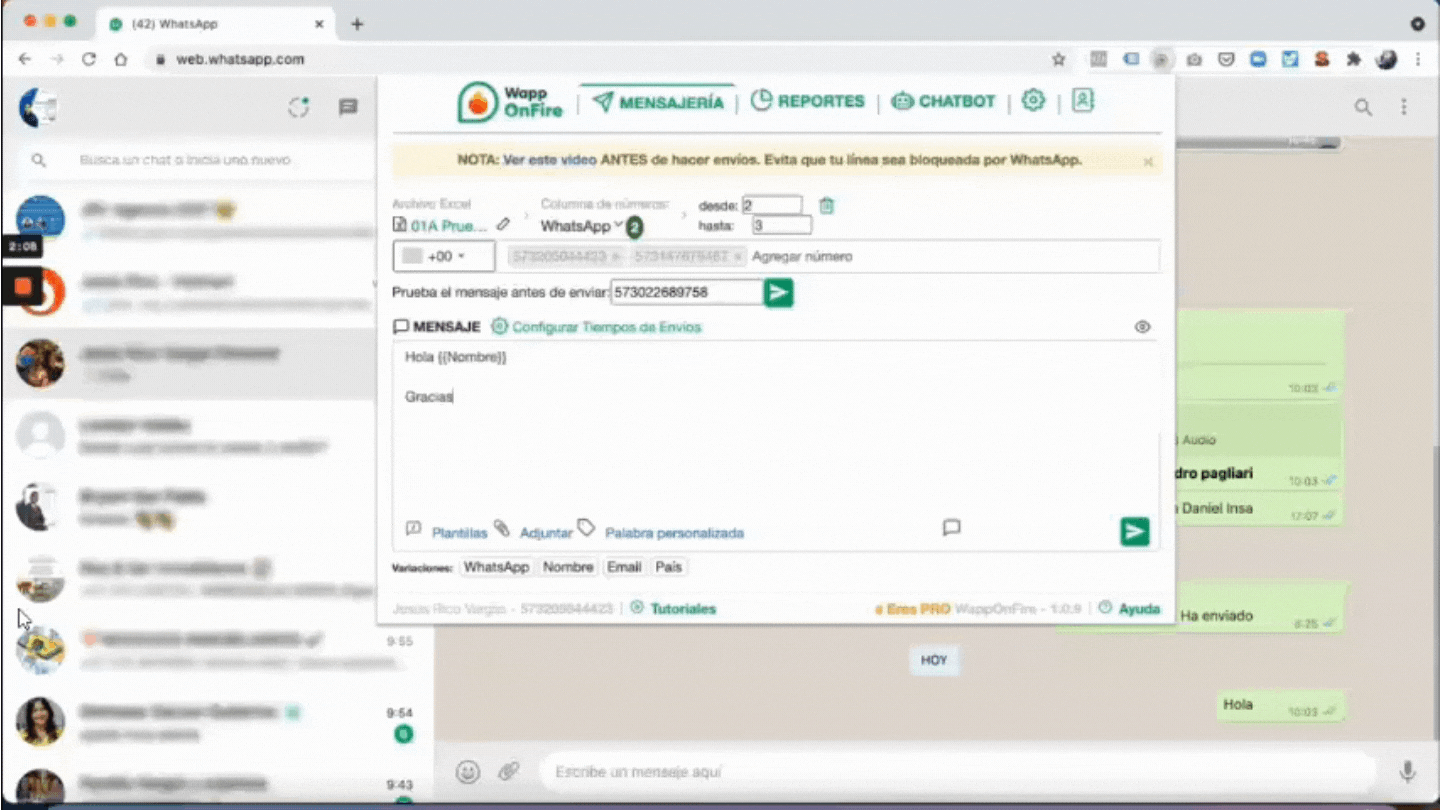Send the bulk message with bottom green arrow
Viewport: 1440px width, 810px height.
point(1134,532)
